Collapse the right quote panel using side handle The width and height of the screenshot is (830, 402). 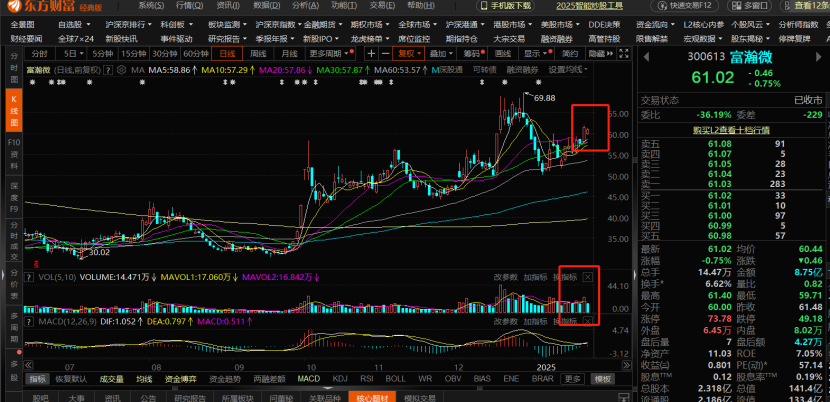tap(635, 274)
